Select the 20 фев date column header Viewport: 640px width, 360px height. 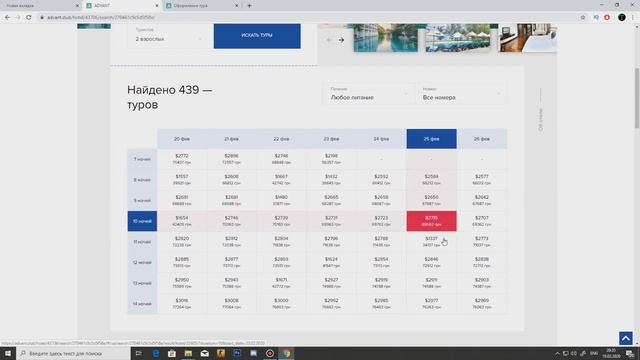(182, 139)
